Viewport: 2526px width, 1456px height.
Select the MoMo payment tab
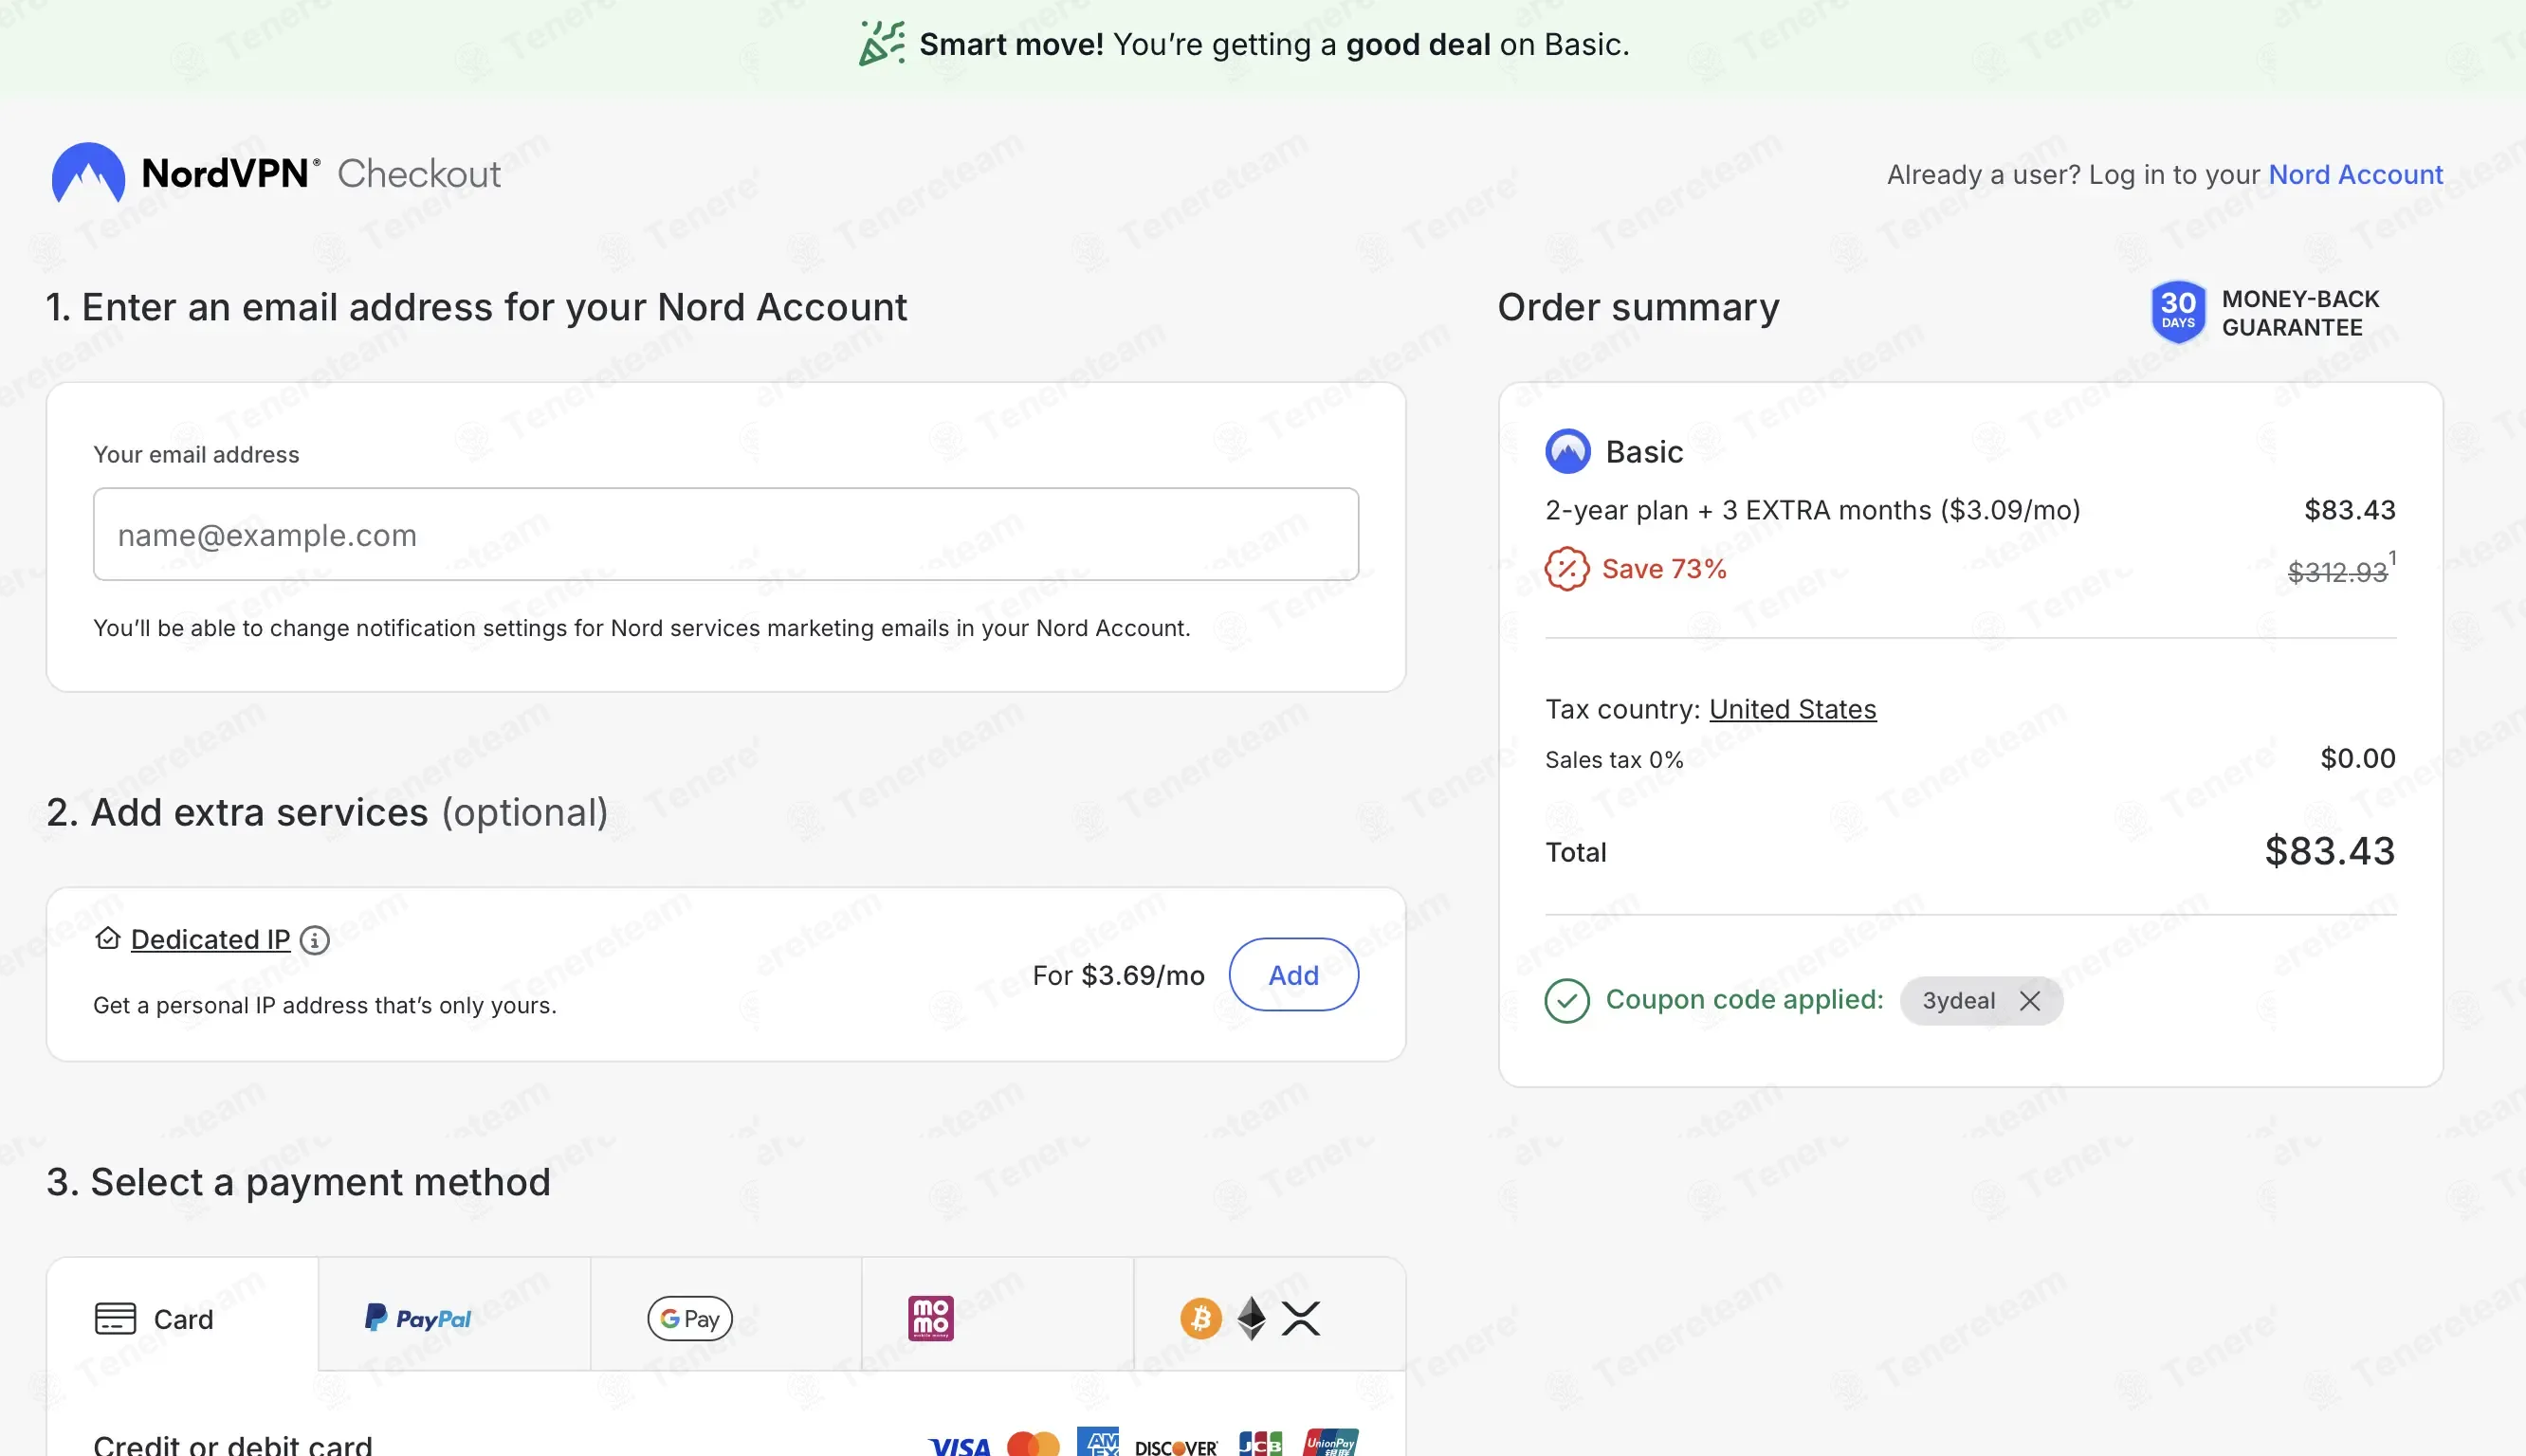(x=998, y=1314)
